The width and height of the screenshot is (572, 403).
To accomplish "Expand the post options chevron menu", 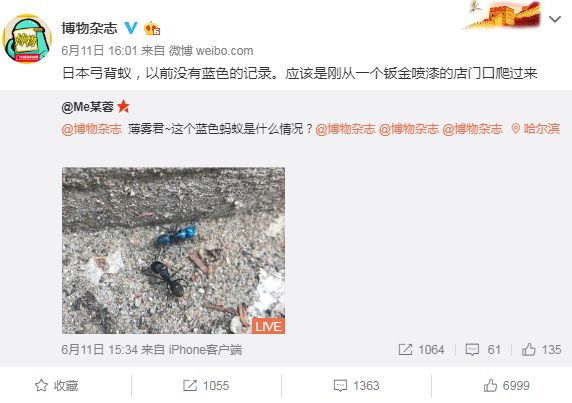I will point(555,19).
